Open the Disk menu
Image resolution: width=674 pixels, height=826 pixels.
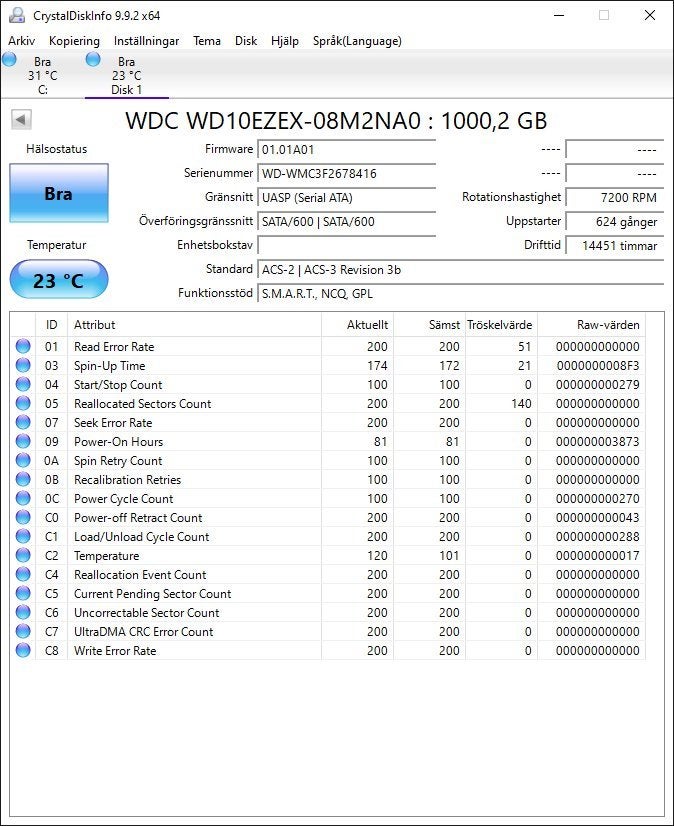pyautogui.click(x=246, y=41)
